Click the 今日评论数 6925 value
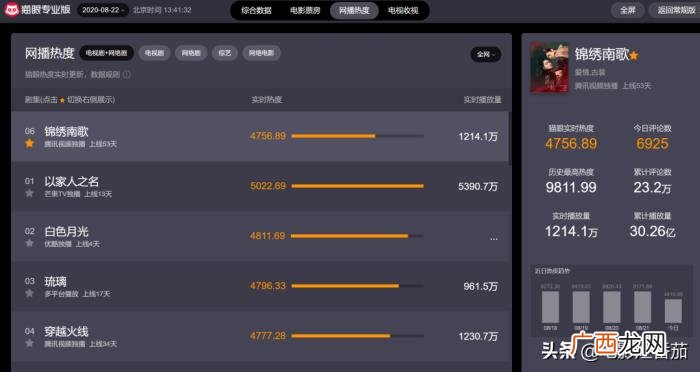The width and height of the screenshot is (700, 372). click(x=652, y=144)
